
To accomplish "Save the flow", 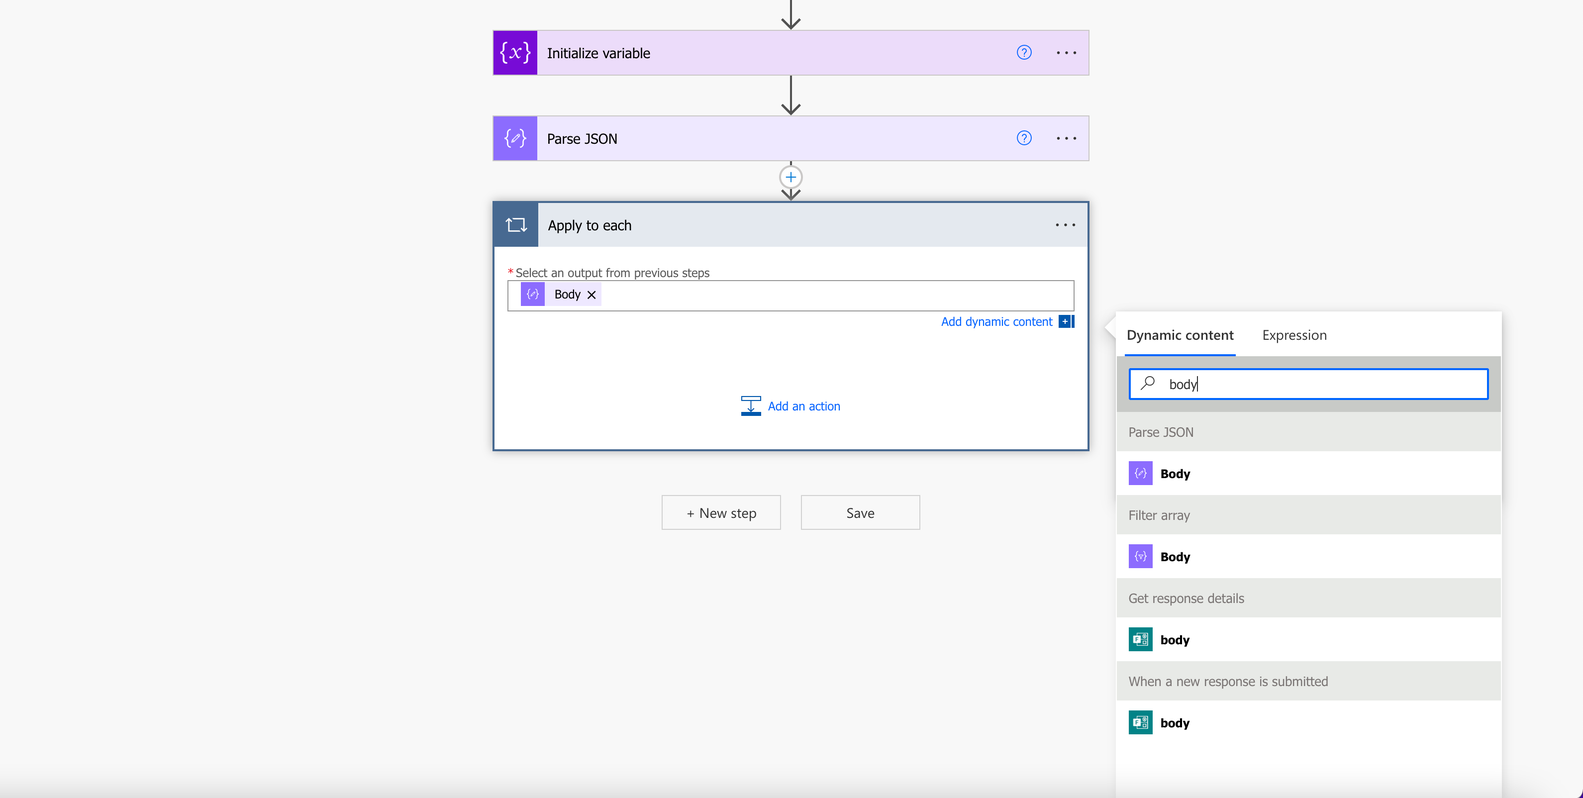I will 860,513.
